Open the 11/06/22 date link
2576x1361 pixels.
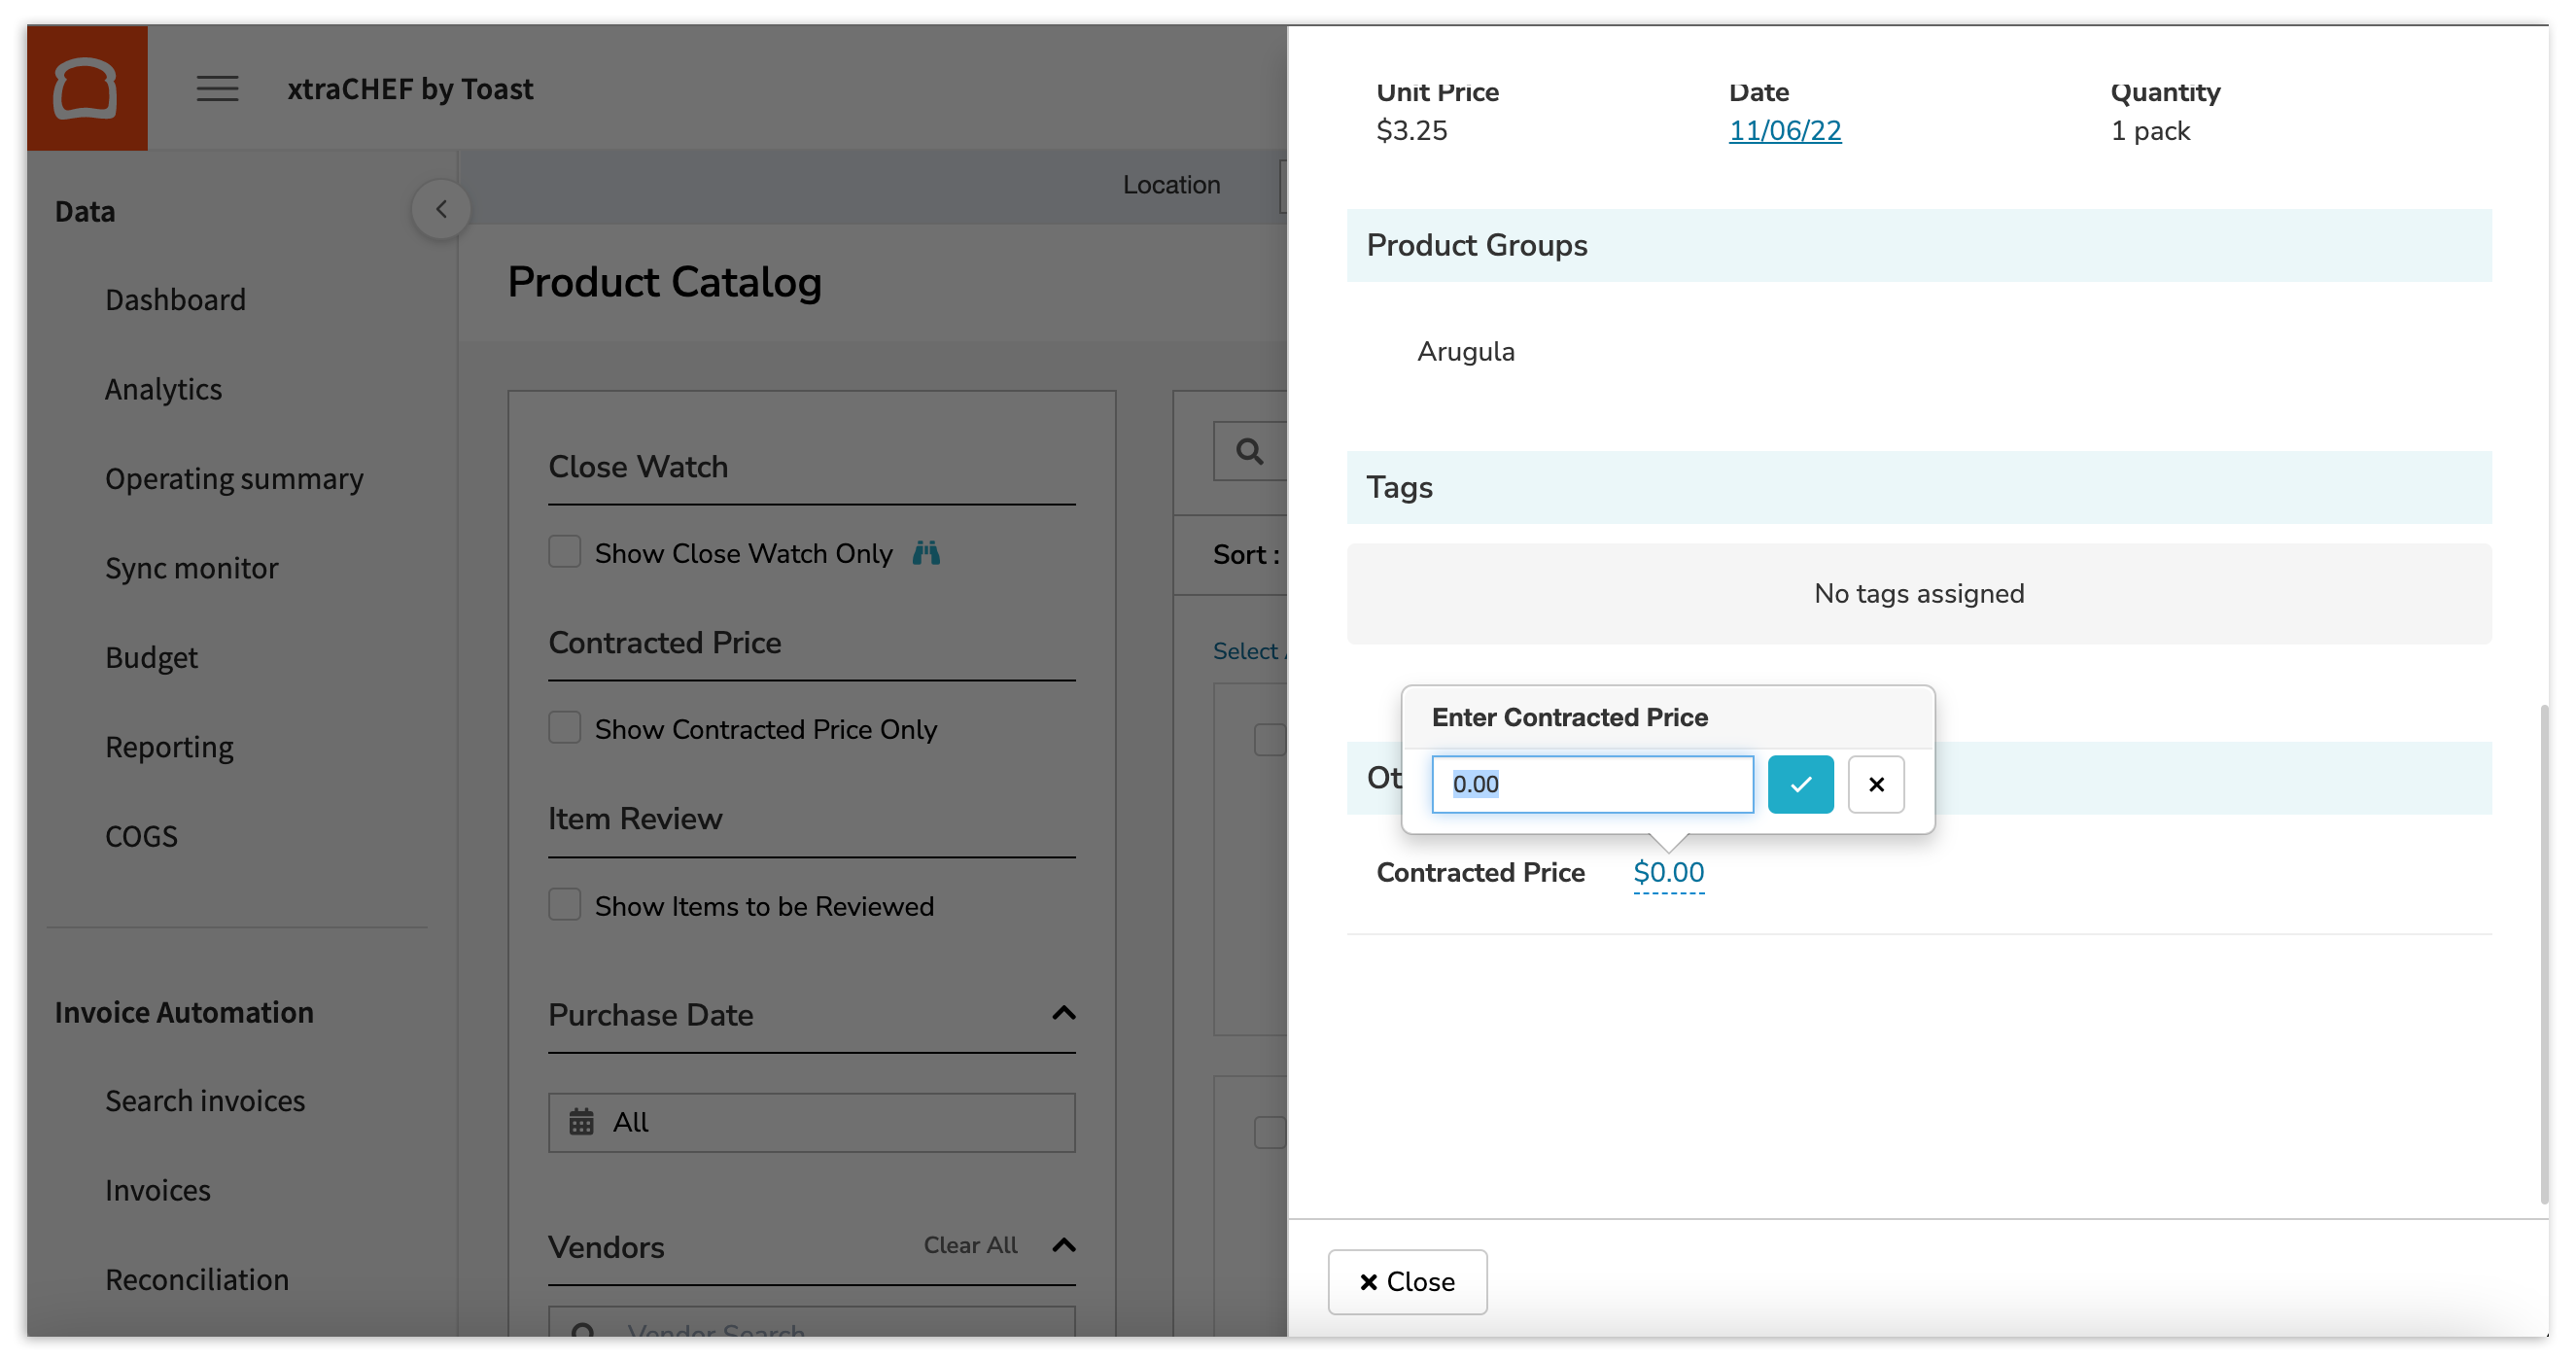[1785, 130]
